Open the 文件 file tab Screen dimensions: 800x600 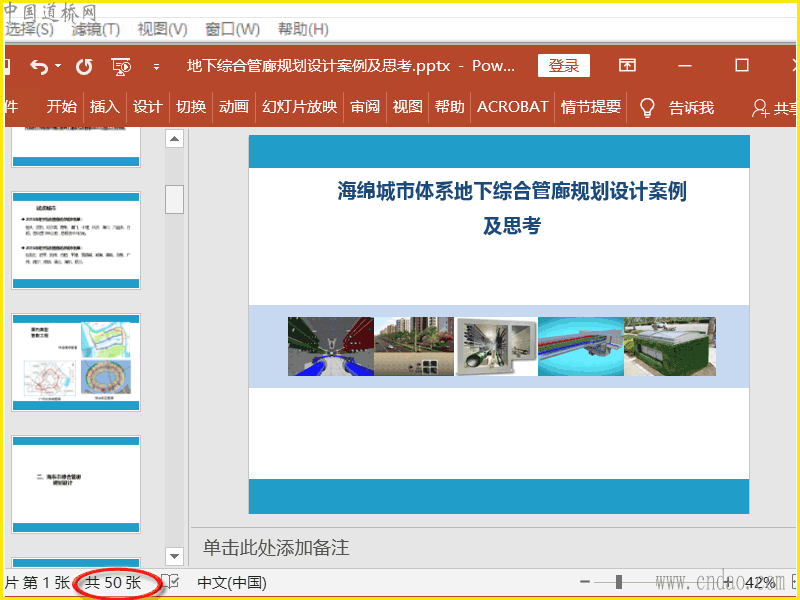point(11,107)
